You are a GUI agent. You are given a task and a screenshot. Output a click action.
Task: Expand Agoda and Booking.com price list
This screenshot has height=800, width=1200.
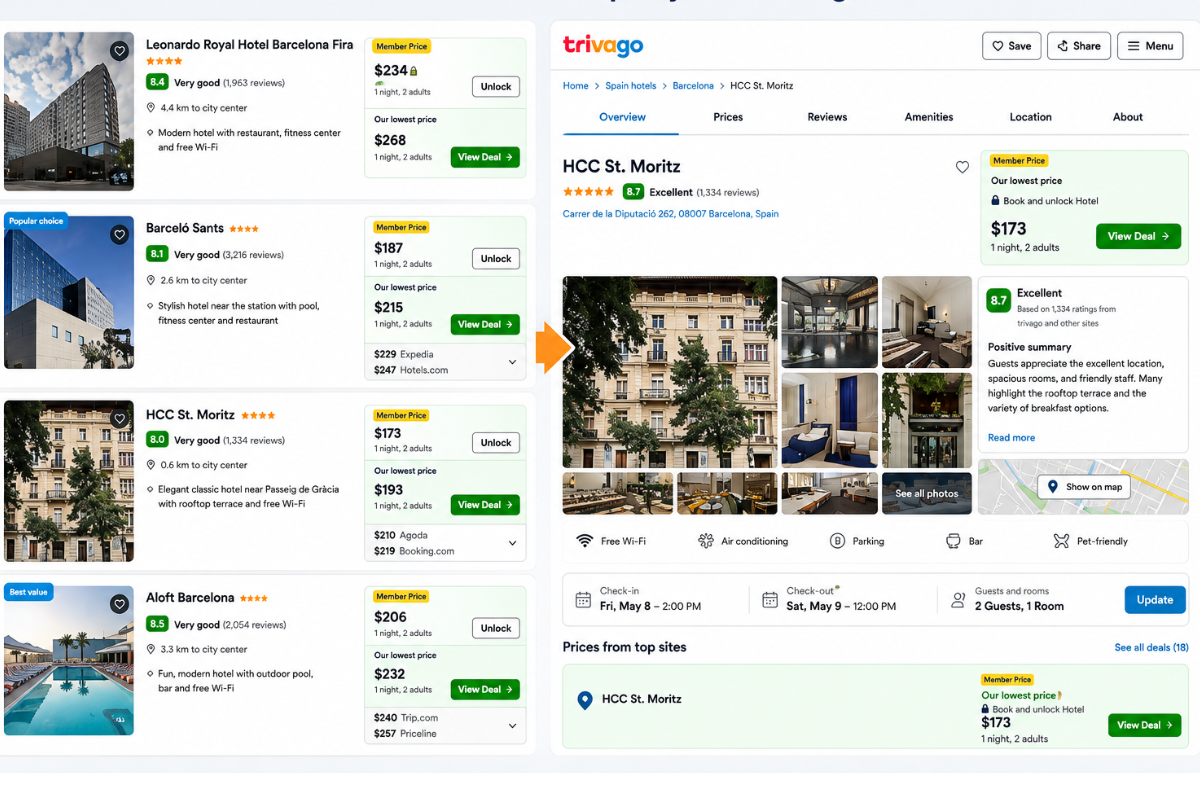pos(512,543)
